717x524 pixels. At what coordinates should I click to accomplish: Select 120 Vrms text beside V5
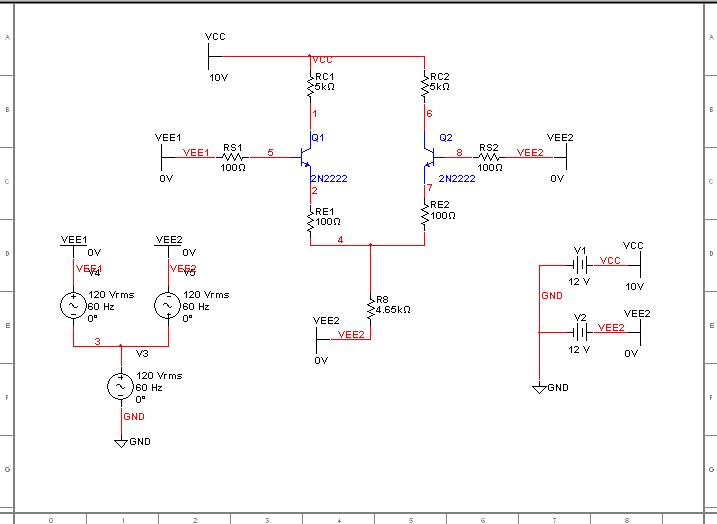pyautogui.click(x=206, y=294)
